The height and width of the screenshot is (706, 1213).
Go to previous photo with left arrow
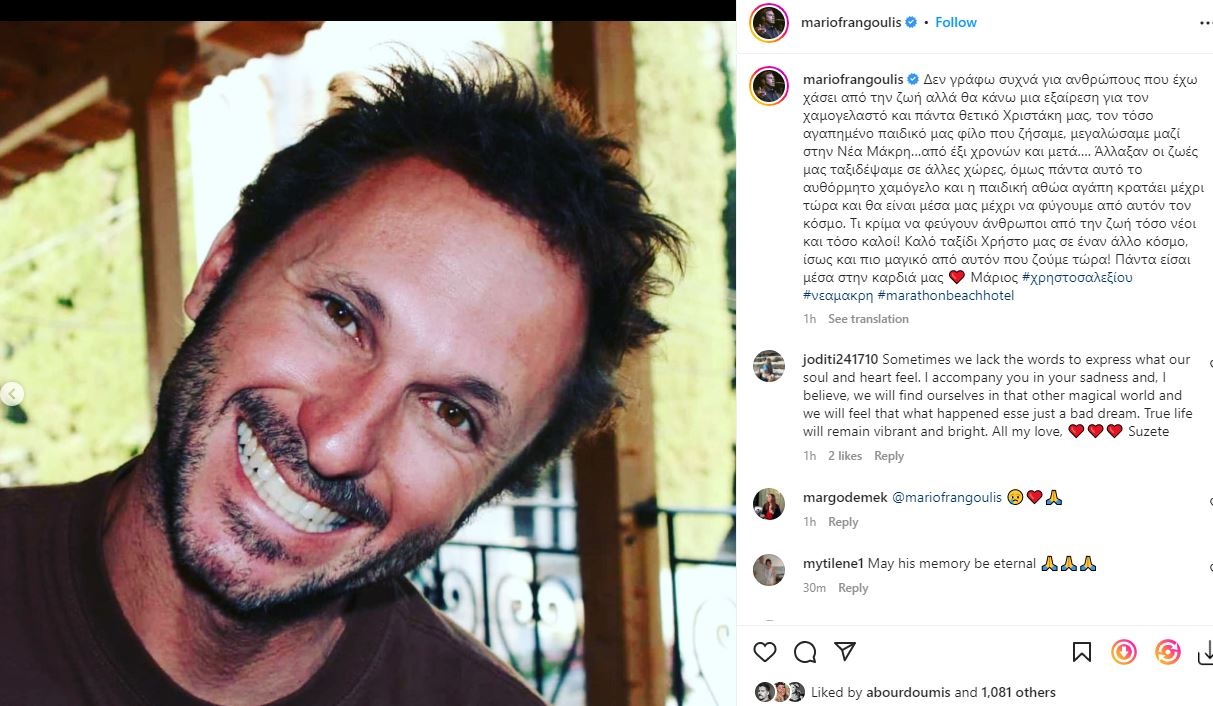(x=12, y=394)
